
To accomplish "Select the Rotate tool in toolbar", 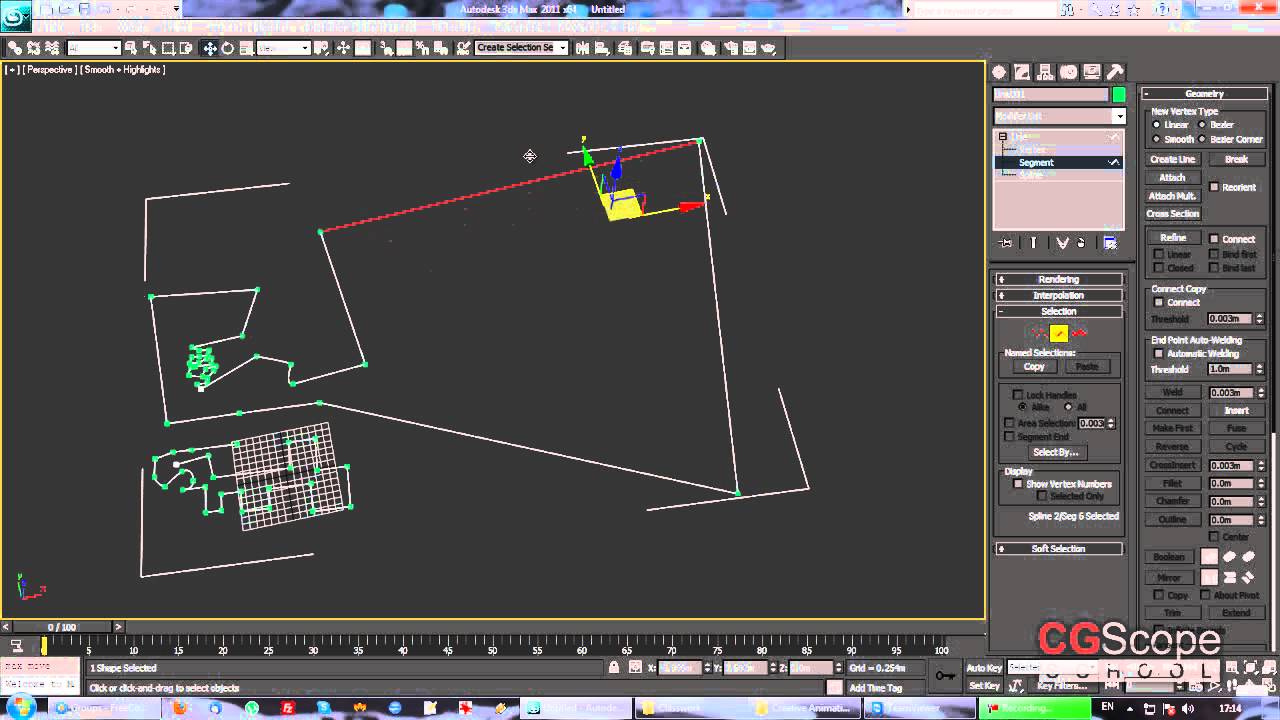I will pyautogui.click(x=227, y=48).
